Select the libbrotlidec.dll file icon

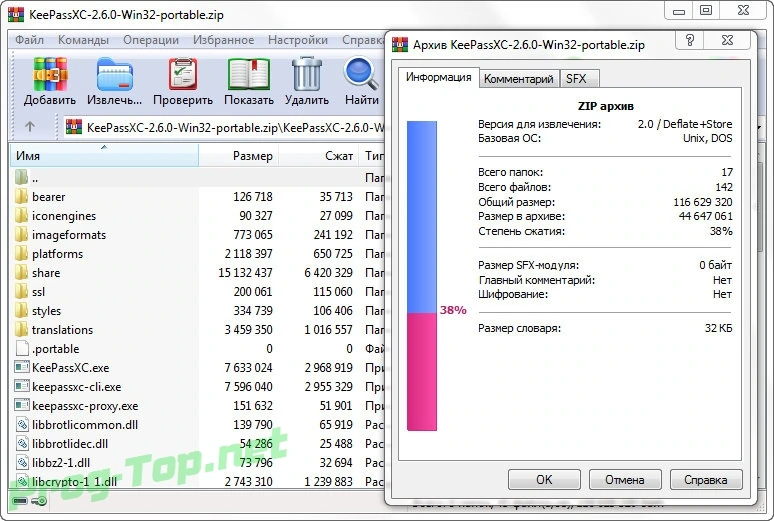[x=22, y=443]
